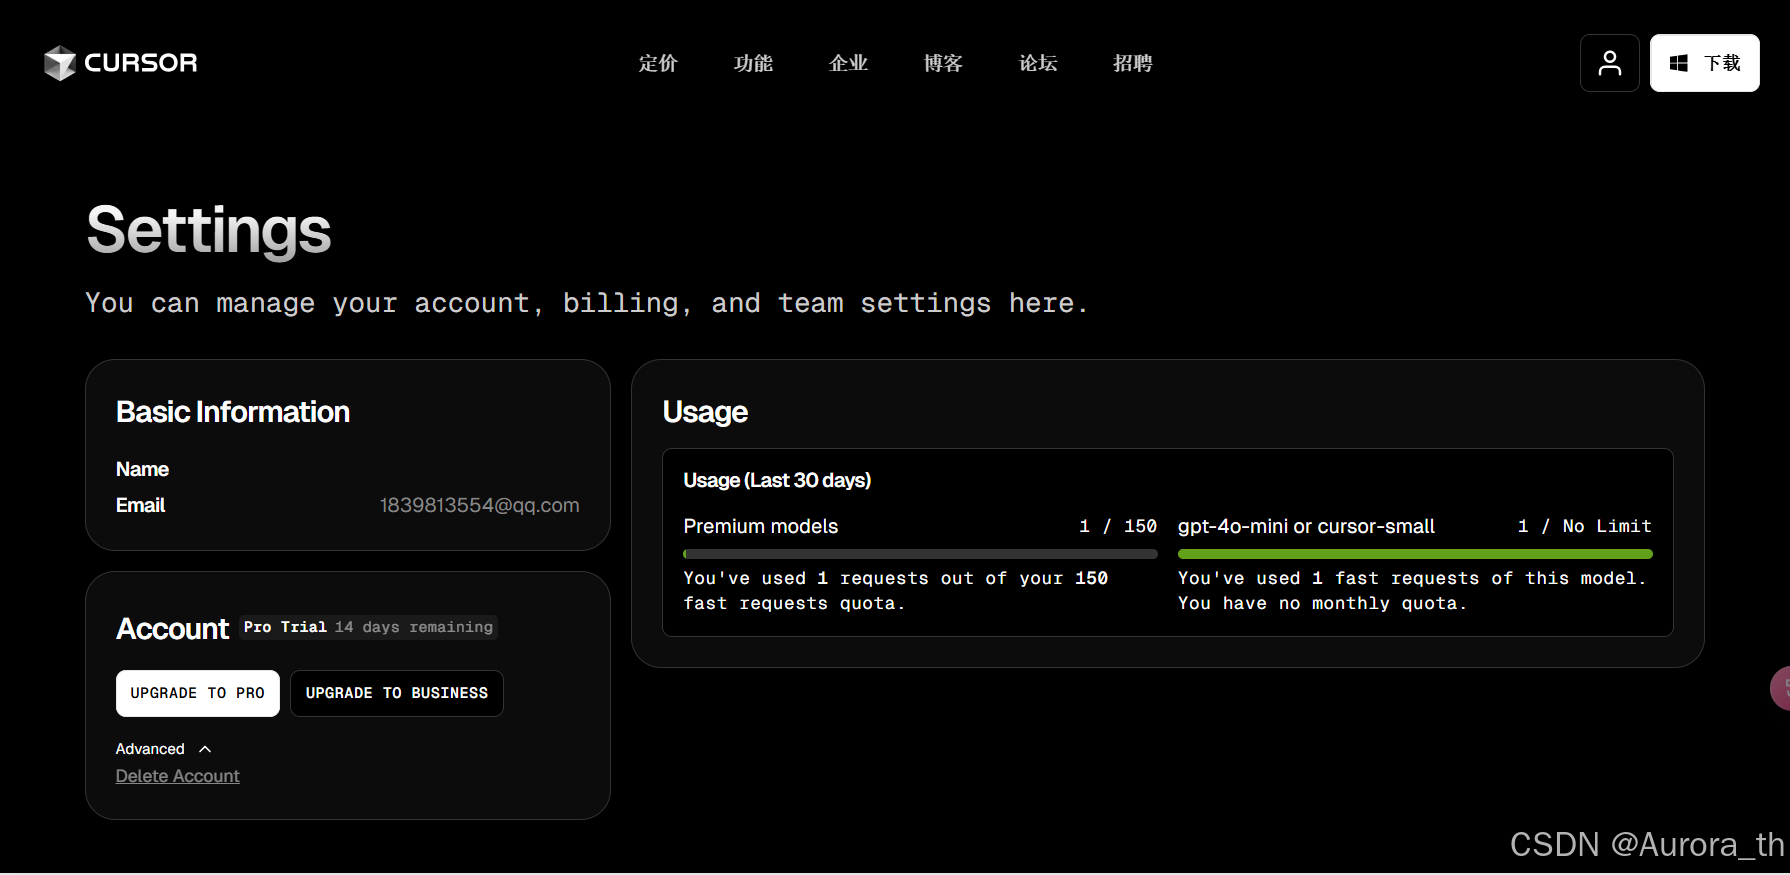Click the '150 fast requests quota' description
The image size is (1790, 875).
896,591
